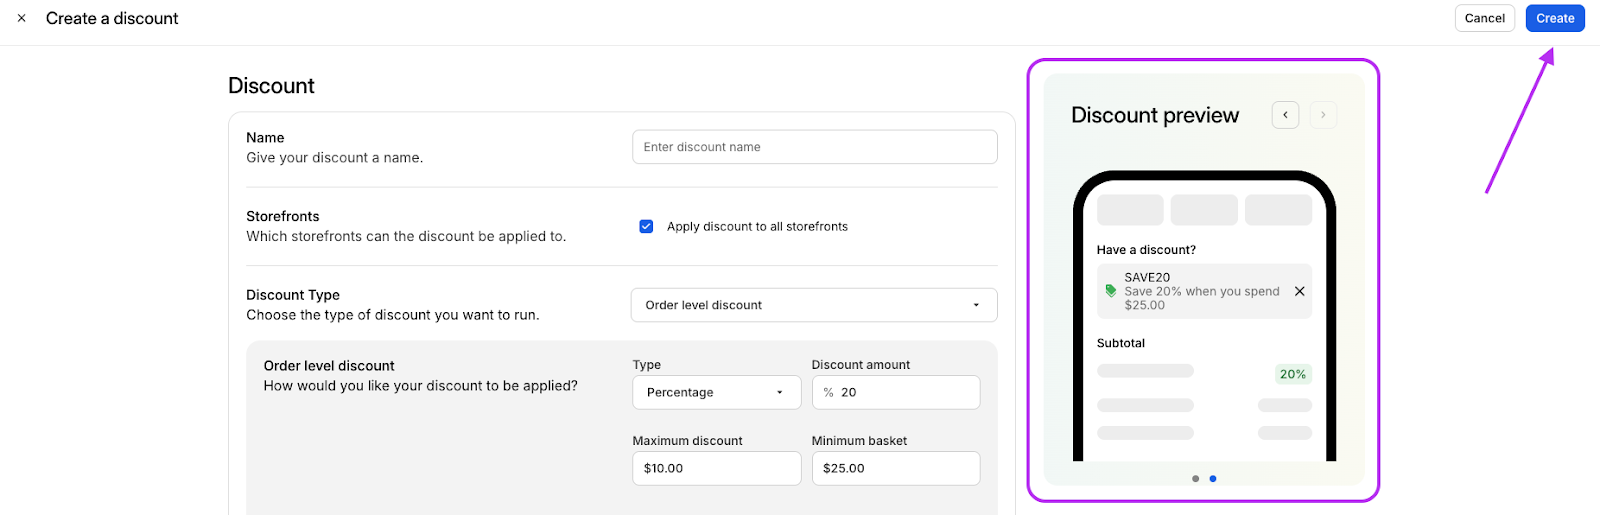The image size is (1600, 515).
Task: Click the Minimum basket field
Action: [896, 468]
